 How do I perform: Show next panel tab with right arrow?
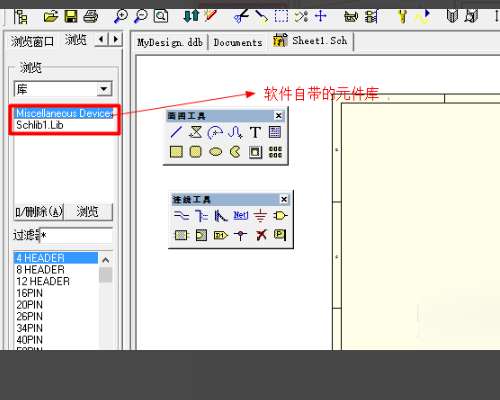coord(116,40)
